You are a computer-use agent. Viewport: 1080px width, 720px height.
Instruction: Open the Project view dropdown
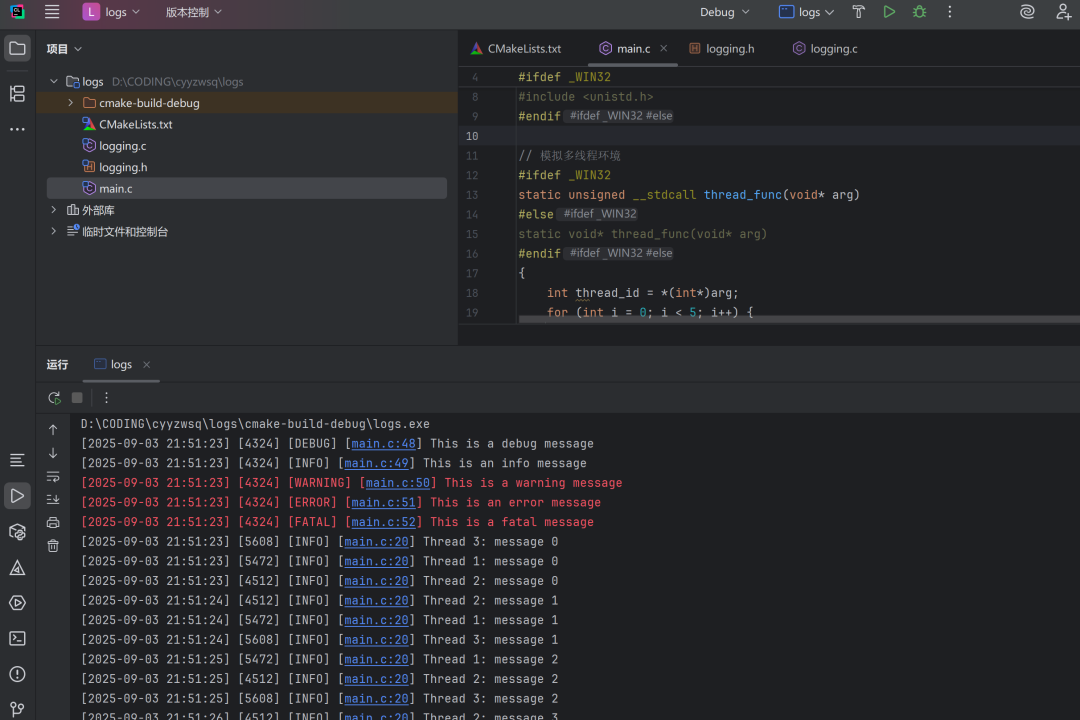coord(64,49)
